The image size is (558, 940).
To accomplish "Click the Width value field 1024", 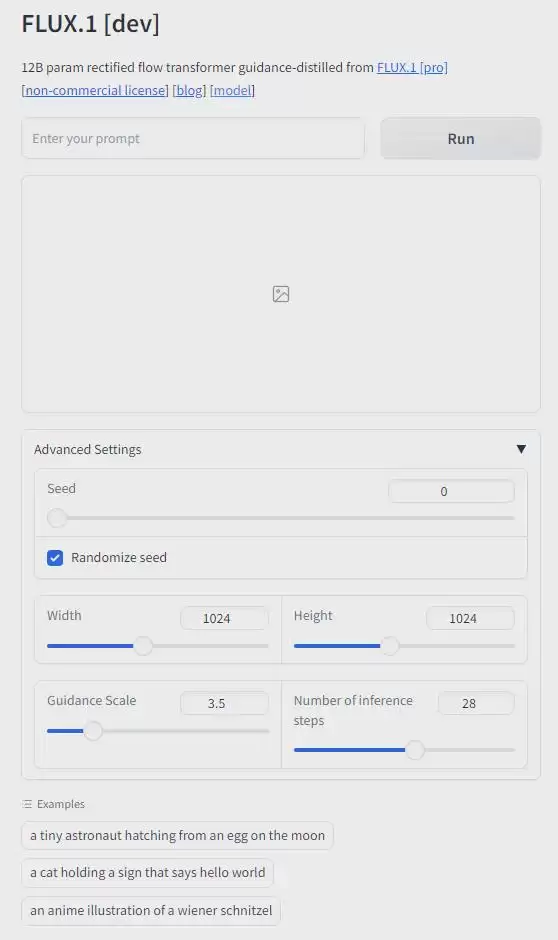I will pyautogui.click(x=224, y=618).
